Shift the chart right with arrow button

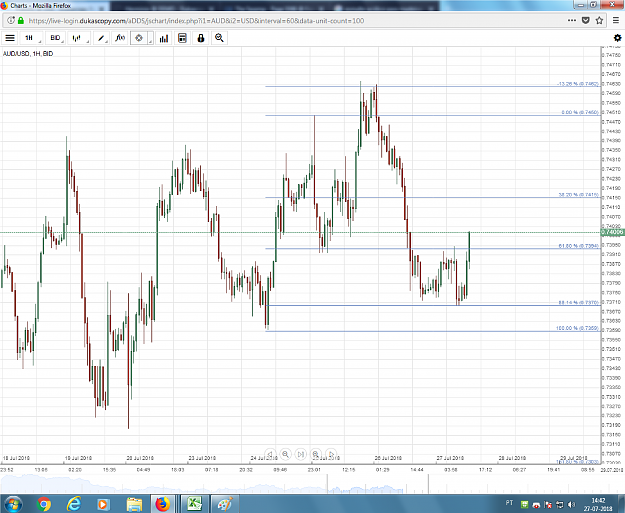coord(331,454)
